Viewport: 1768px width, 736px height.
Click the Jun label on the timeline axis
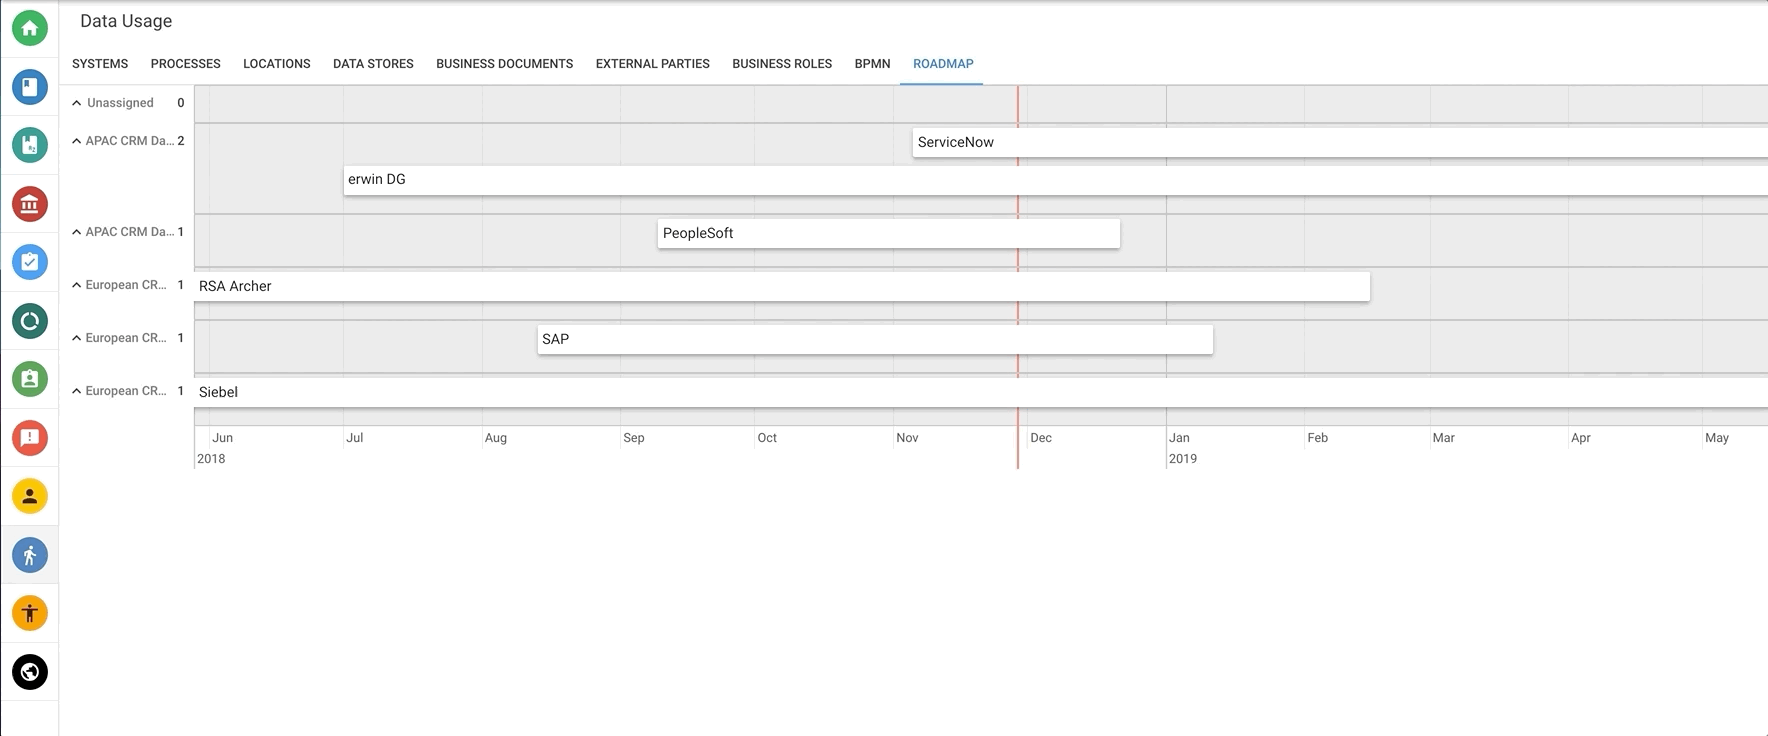click(x=222, y=438)
